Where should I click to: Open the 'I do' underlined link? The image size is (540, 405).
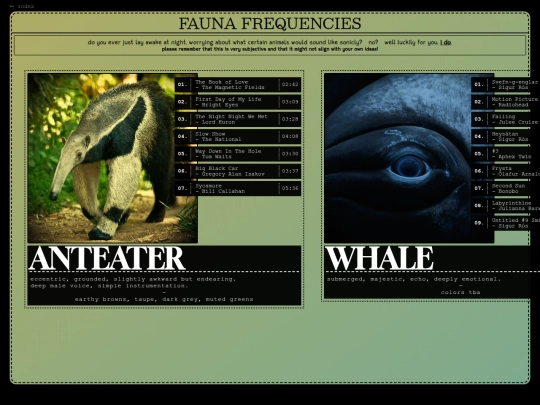tap(446, 42)
